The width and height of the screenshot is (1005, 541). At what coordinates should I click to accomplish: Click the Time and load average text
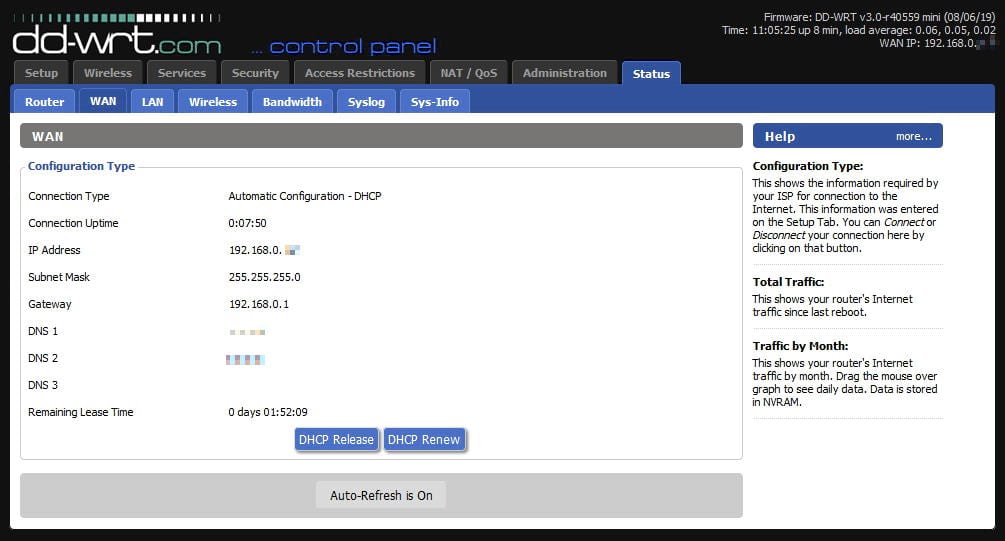point(859,30)
